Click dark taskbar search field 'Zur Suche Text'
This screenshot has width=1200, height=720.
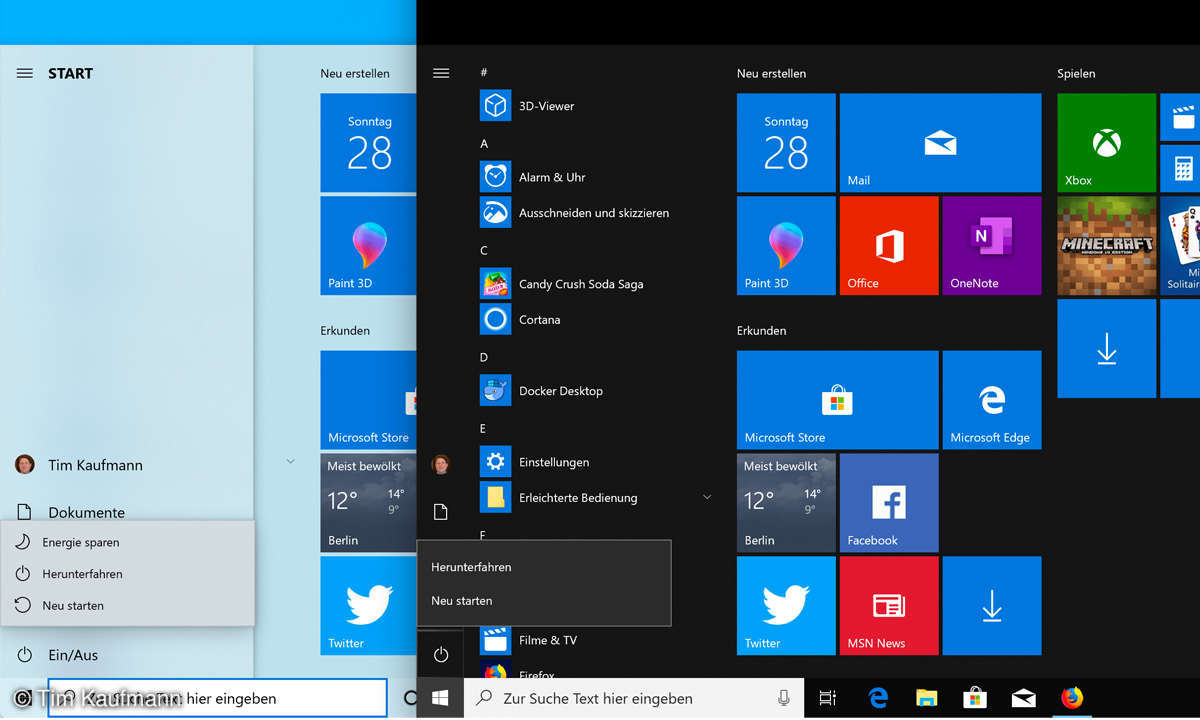[x=634, y=698]
